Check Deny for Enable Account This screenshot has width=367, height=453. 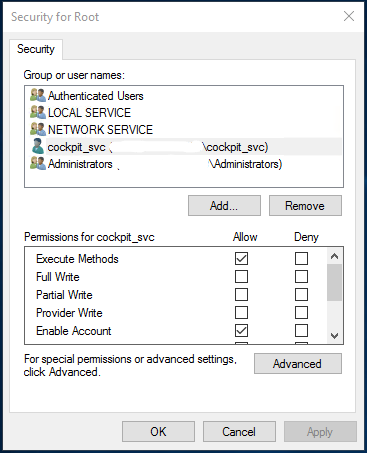pyautogui.click(x=301, y=330)
